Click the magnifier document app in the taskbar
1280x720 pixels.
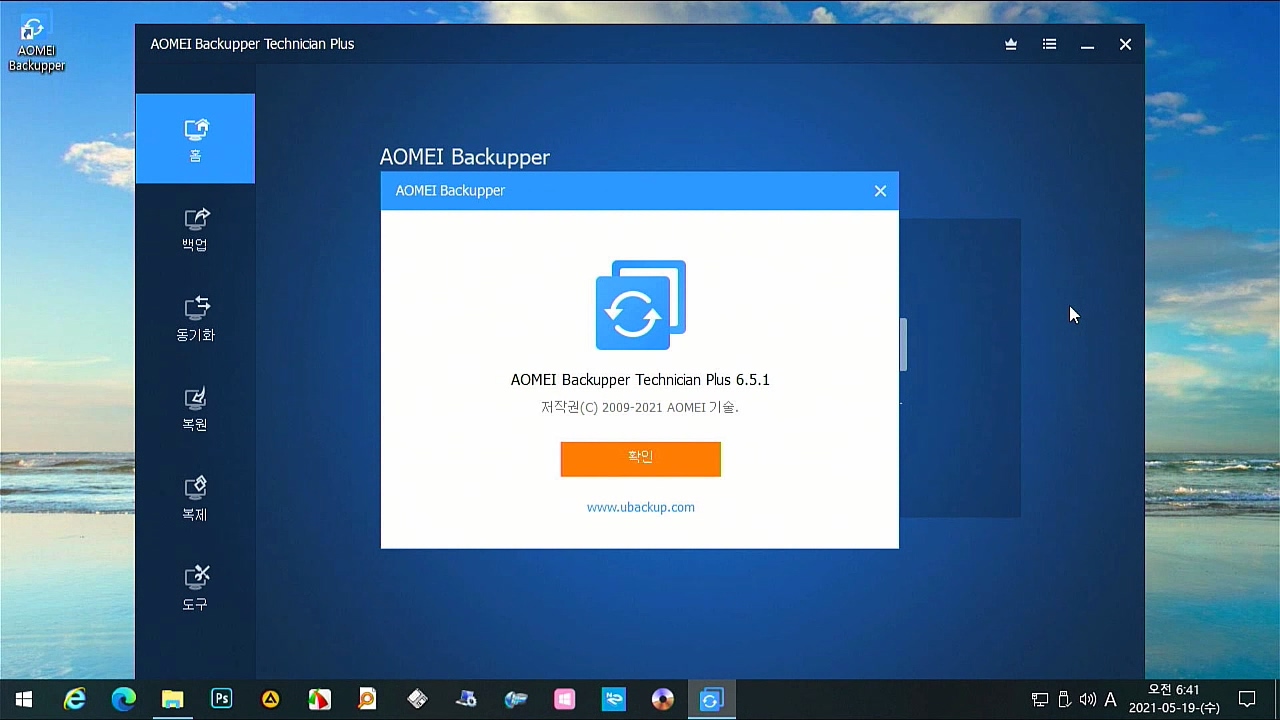[368, 699]
